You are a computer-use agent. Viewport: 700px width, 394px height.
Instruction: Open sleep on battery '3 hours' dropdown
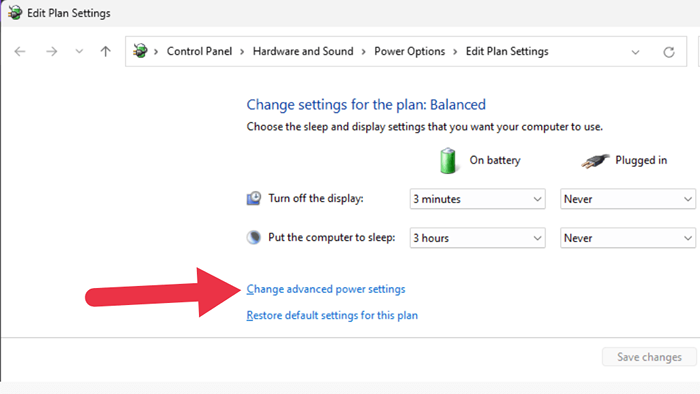477,238
